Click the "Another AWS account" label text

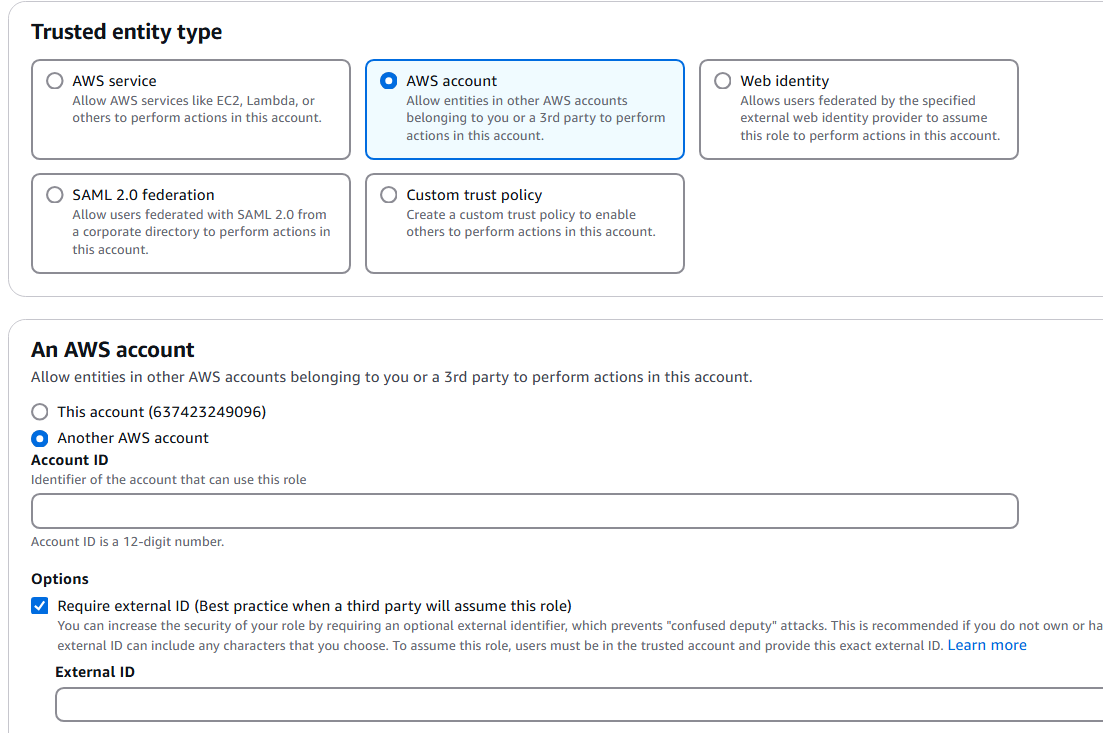pyautogui.click(x=133, y=438)
